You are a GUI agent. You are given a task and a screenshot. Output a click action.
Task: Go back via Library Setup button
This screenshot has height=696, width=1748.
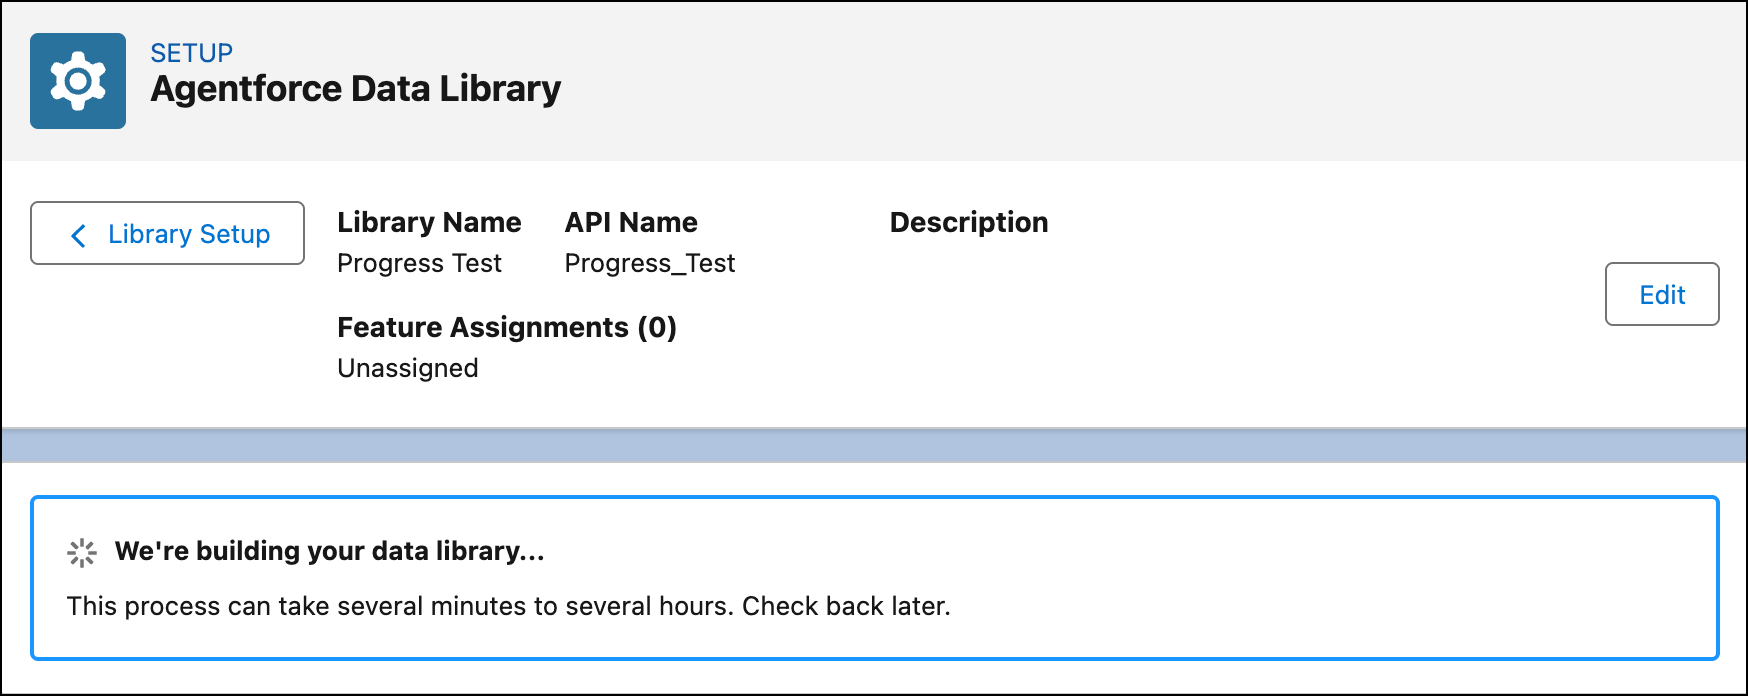point(167,233)
